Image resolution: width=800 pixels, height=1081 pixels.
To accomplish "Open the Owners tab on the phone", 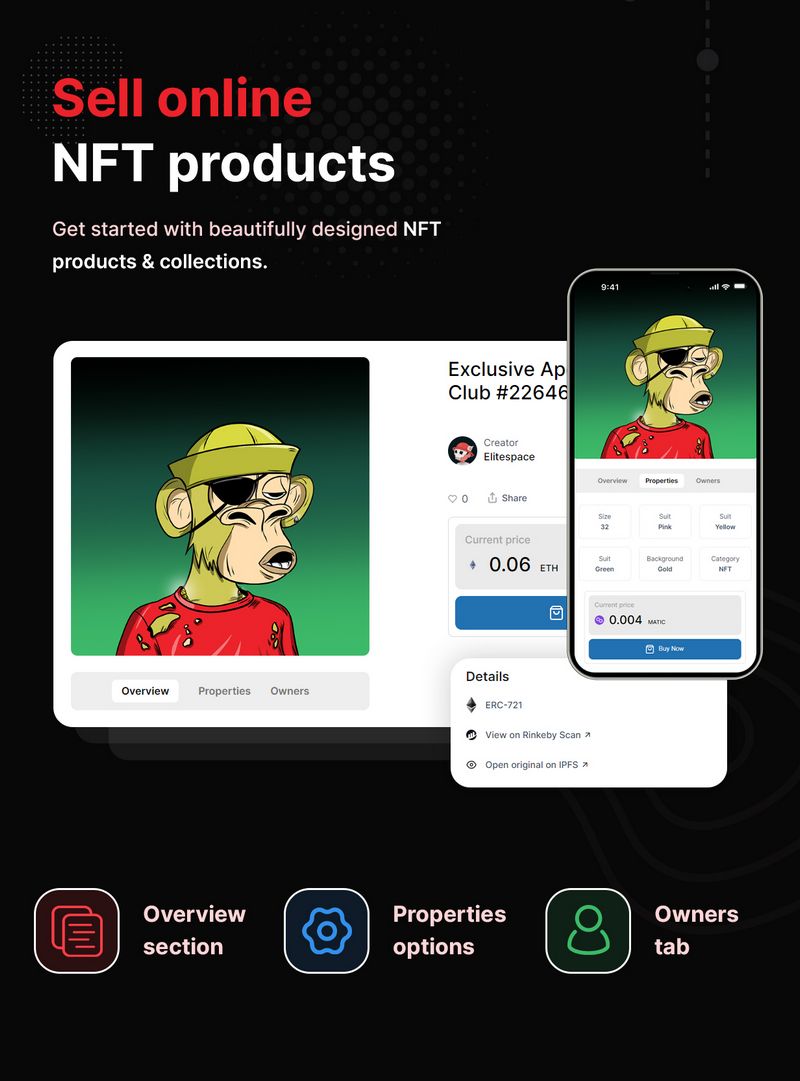I will pos(708,481).
